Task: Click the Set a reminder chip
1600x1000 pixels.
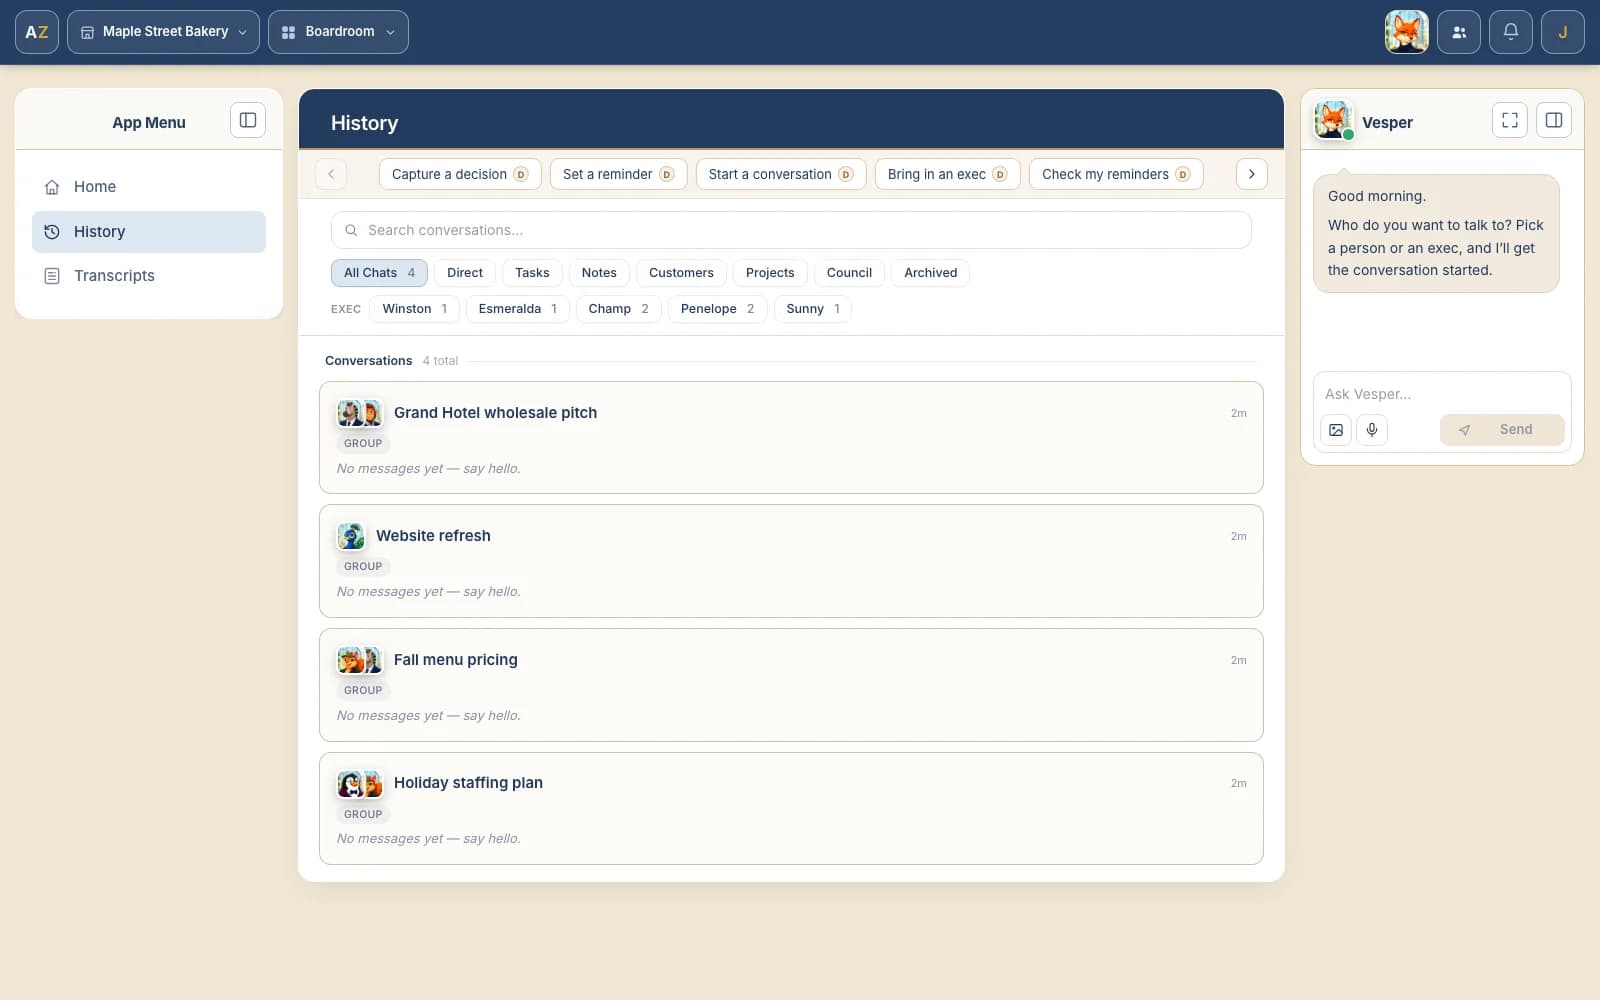Action: [x=618, y=174]
